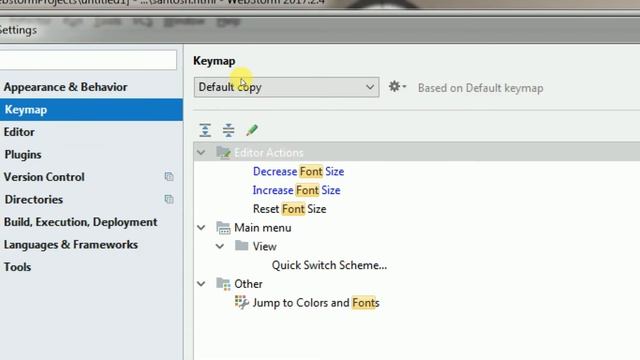Click the Other group folder icon
The width and height of the screenshot is (640, 360).
coord(223,284)
